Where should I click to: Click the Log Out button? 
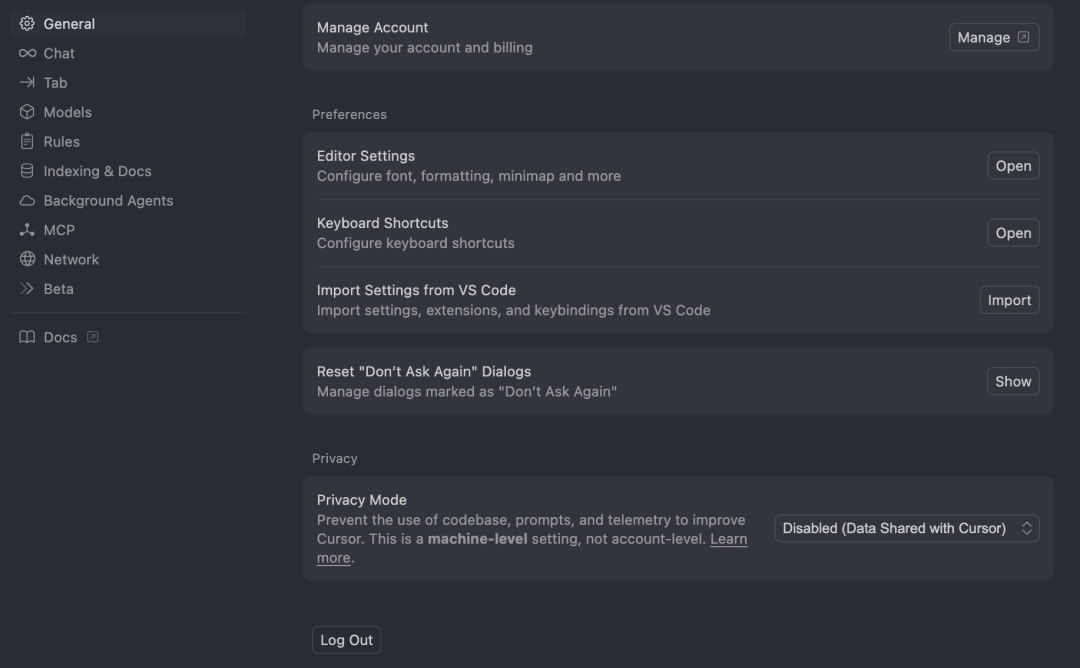[346, 640]
